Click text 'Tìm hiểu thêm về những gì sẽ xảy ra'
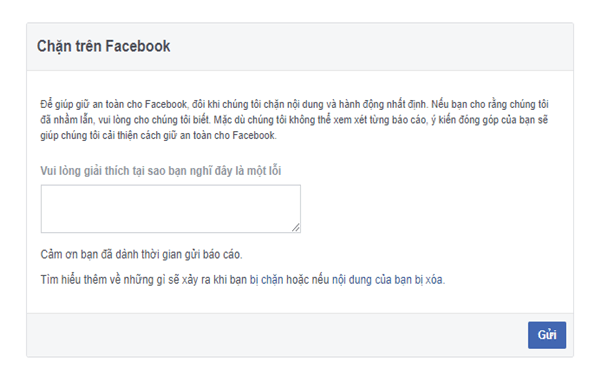This screenshot has height=375, width=600. click(x=125, y=280)
